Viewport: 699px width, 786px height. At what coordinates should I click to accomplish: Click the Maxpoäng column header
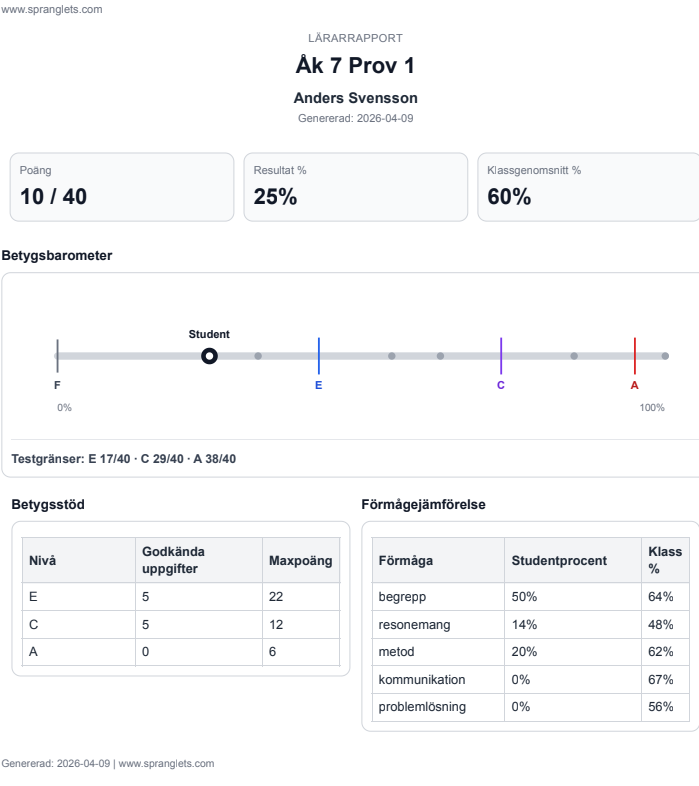[300, 560]
